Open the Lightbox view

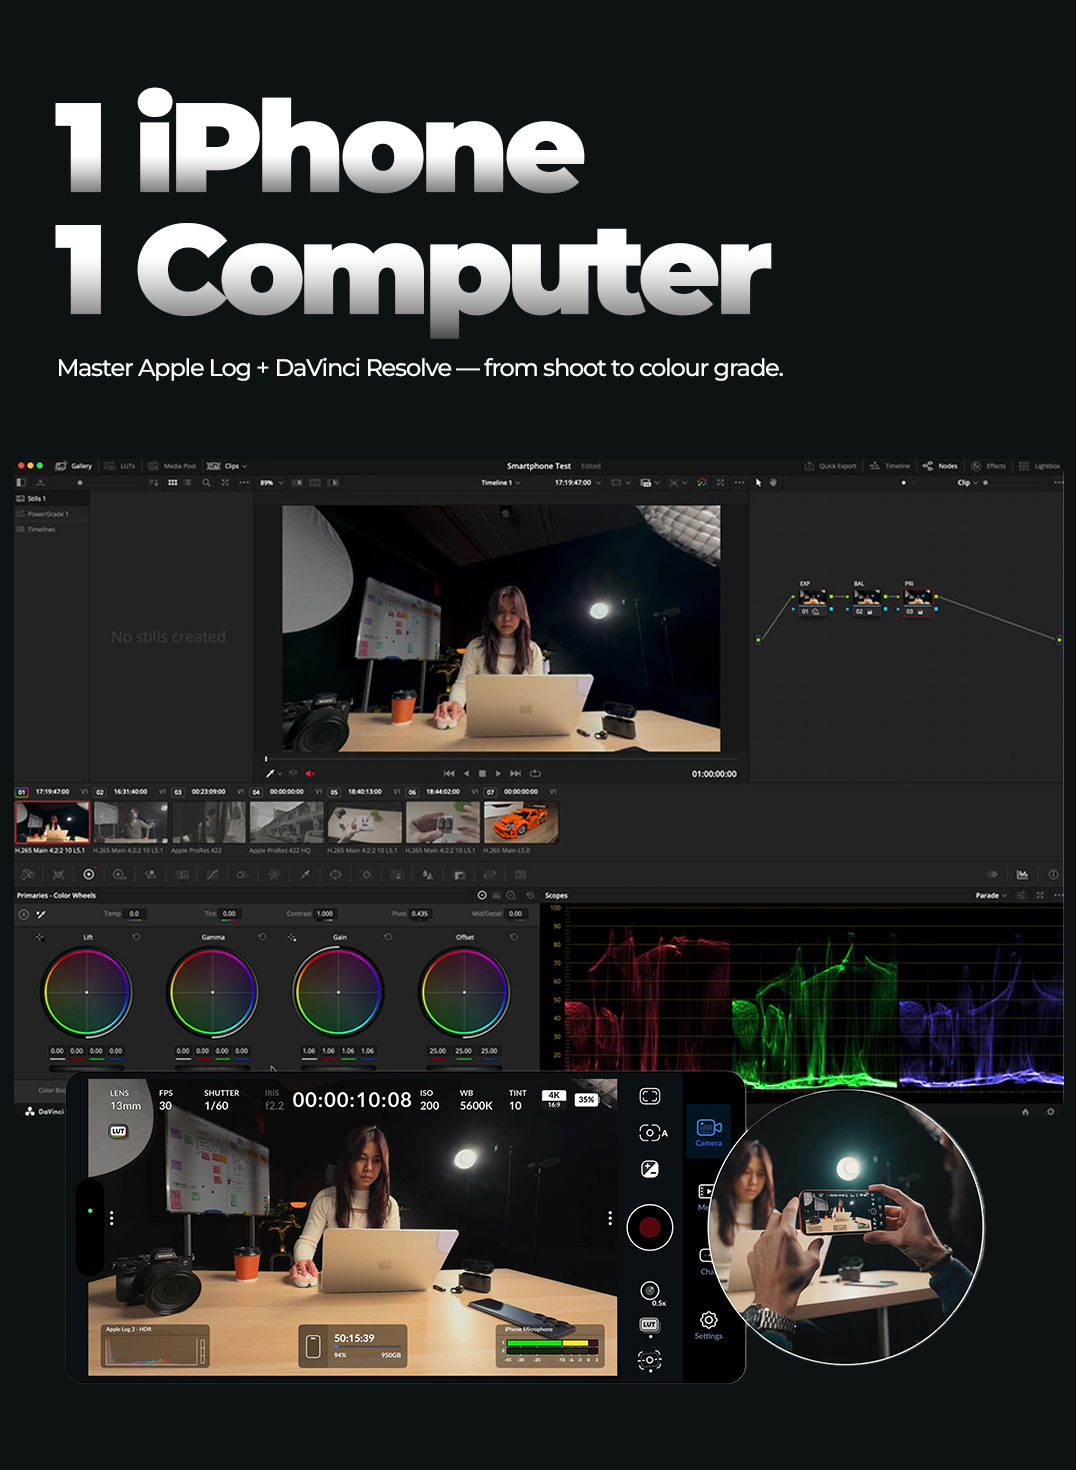point(1039,466)
